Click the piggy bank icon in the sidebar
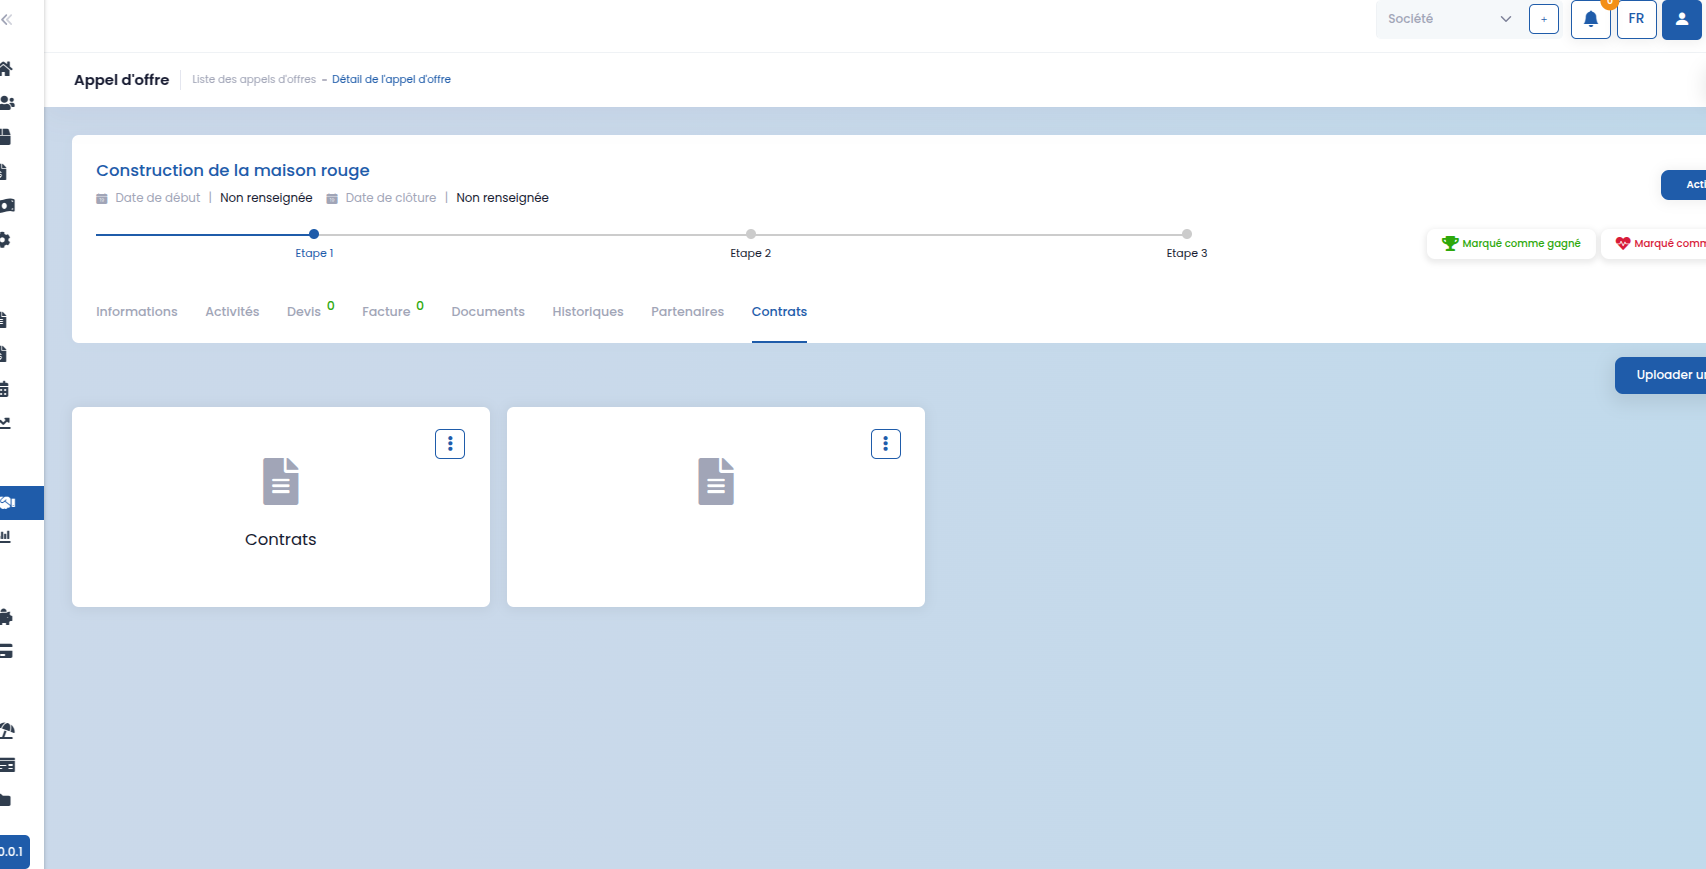The height and width of the screenshot is (869, 1706). [5, 617]
